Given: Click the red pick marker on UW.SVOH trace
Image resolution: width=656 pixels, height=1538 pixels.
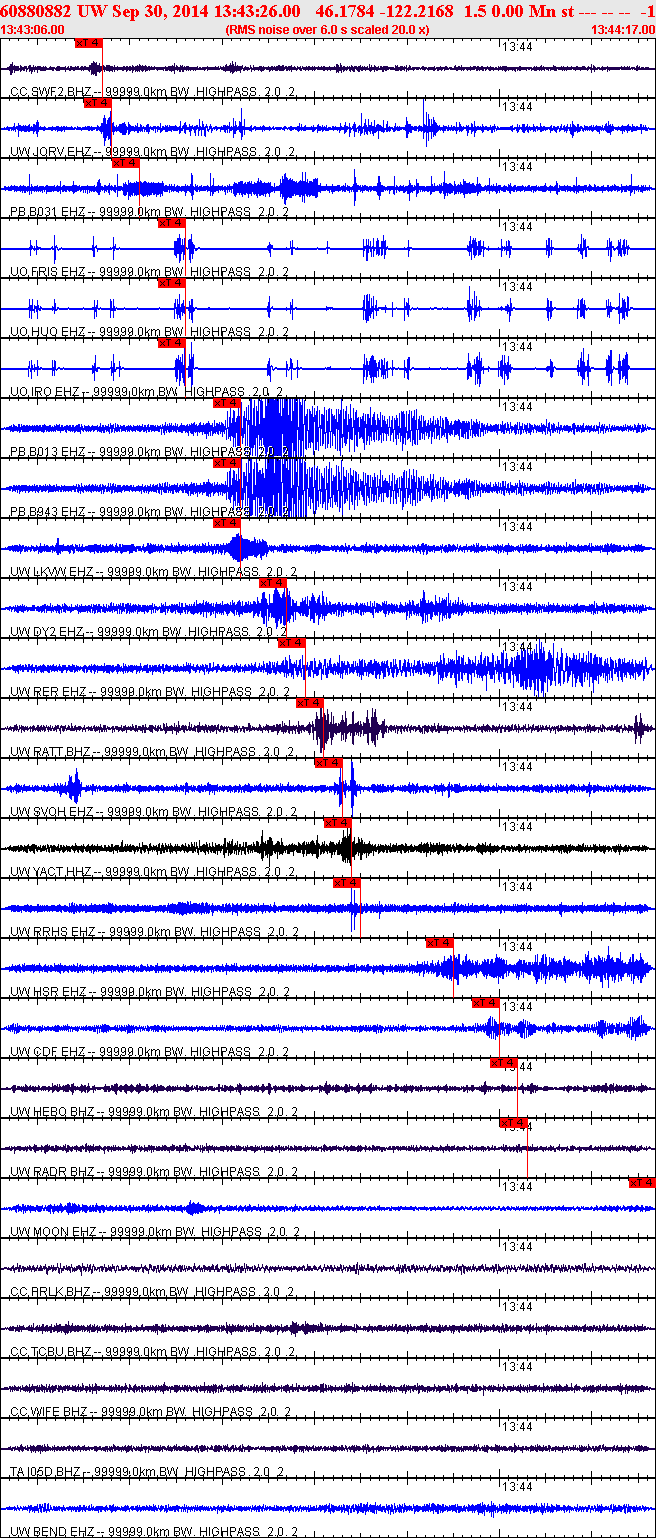Looking at the screenshot, I should coord(328,763).
